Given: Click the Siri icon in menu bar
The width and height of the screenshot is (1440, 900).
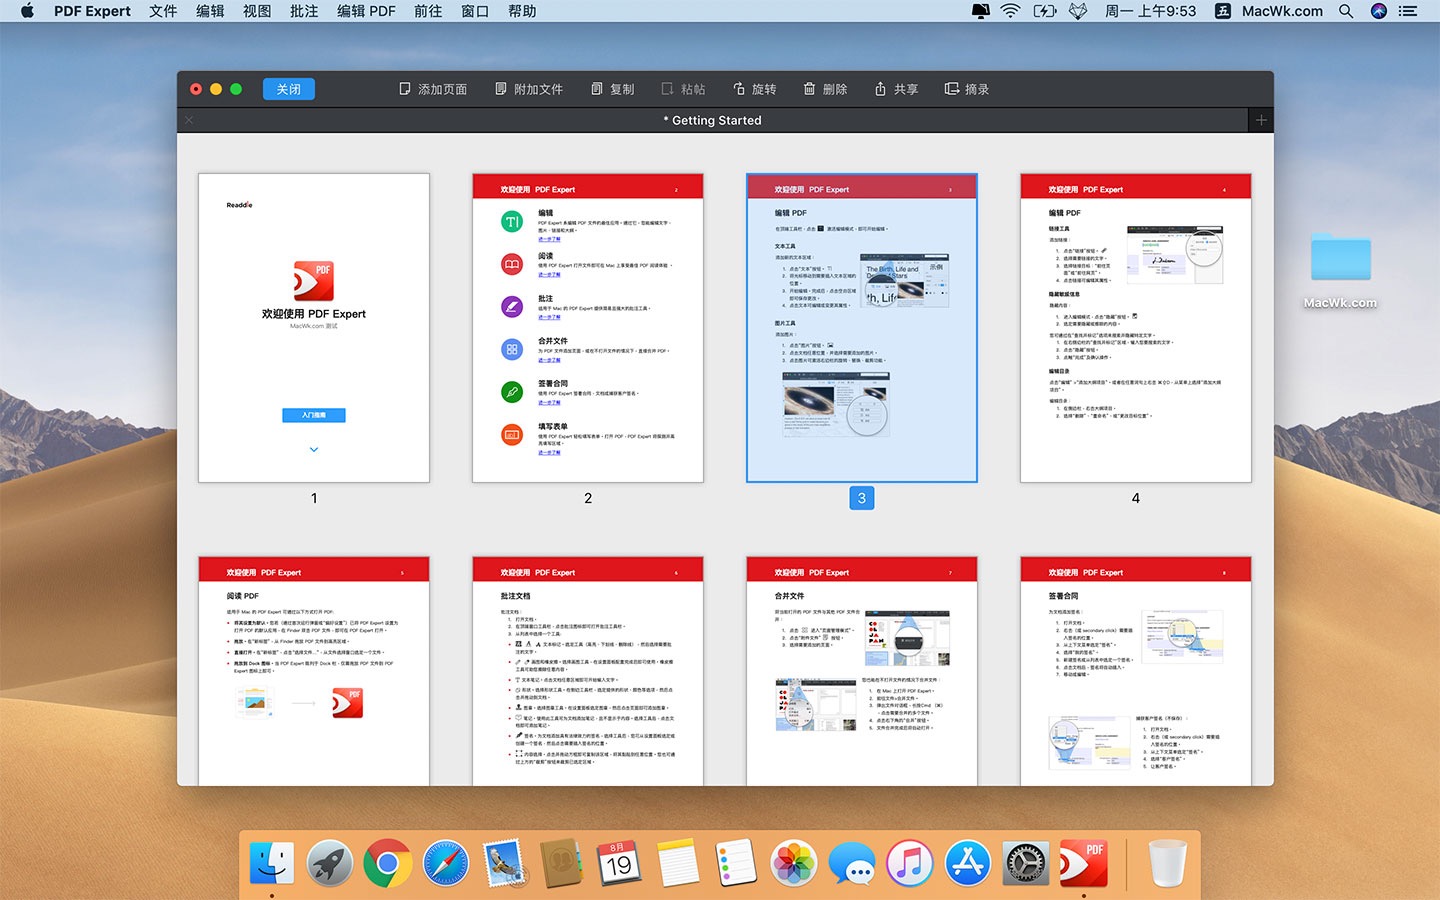Looking at the screenshot, I should coord(1379,11).
